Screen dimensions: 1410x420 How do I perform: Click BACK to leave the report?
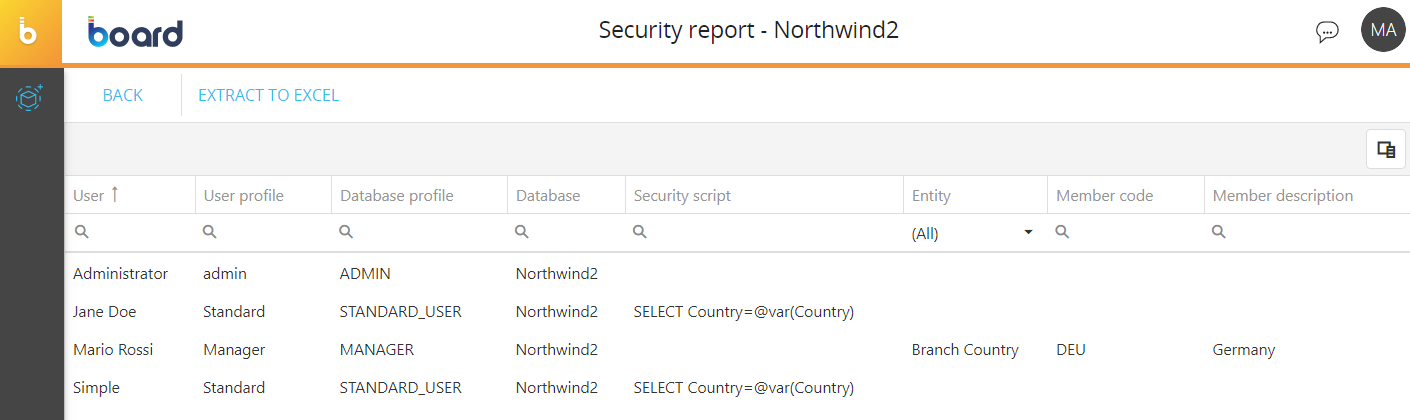pos(122,95)
